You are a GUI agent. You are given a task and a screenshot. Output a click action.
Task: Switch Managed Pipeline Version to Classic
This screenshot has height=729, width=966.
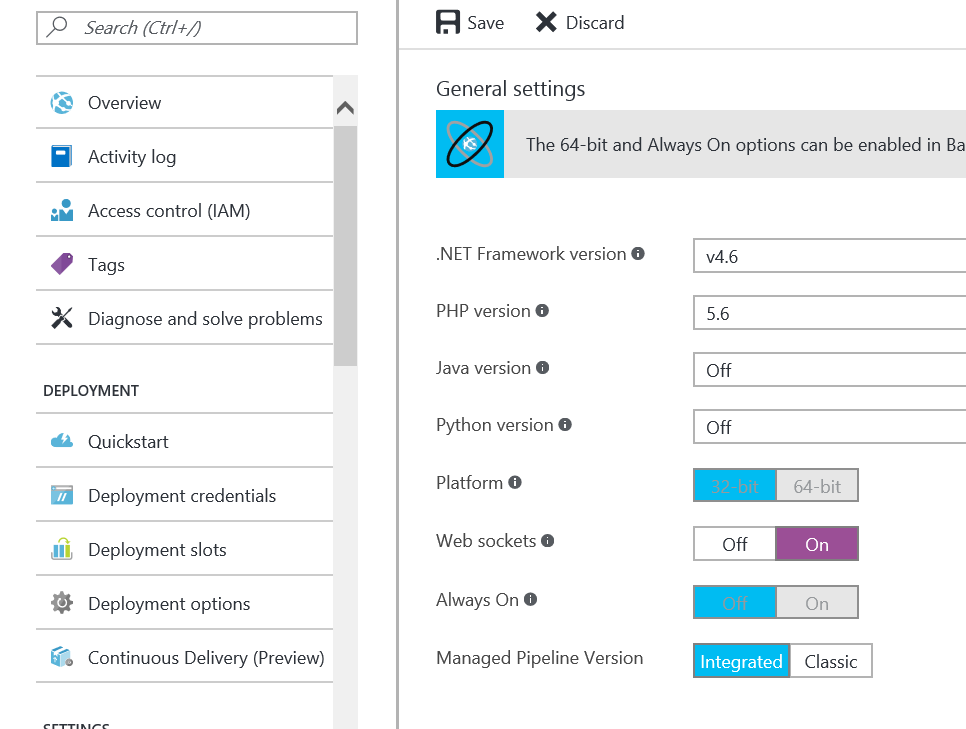click(x=830, y=660)
